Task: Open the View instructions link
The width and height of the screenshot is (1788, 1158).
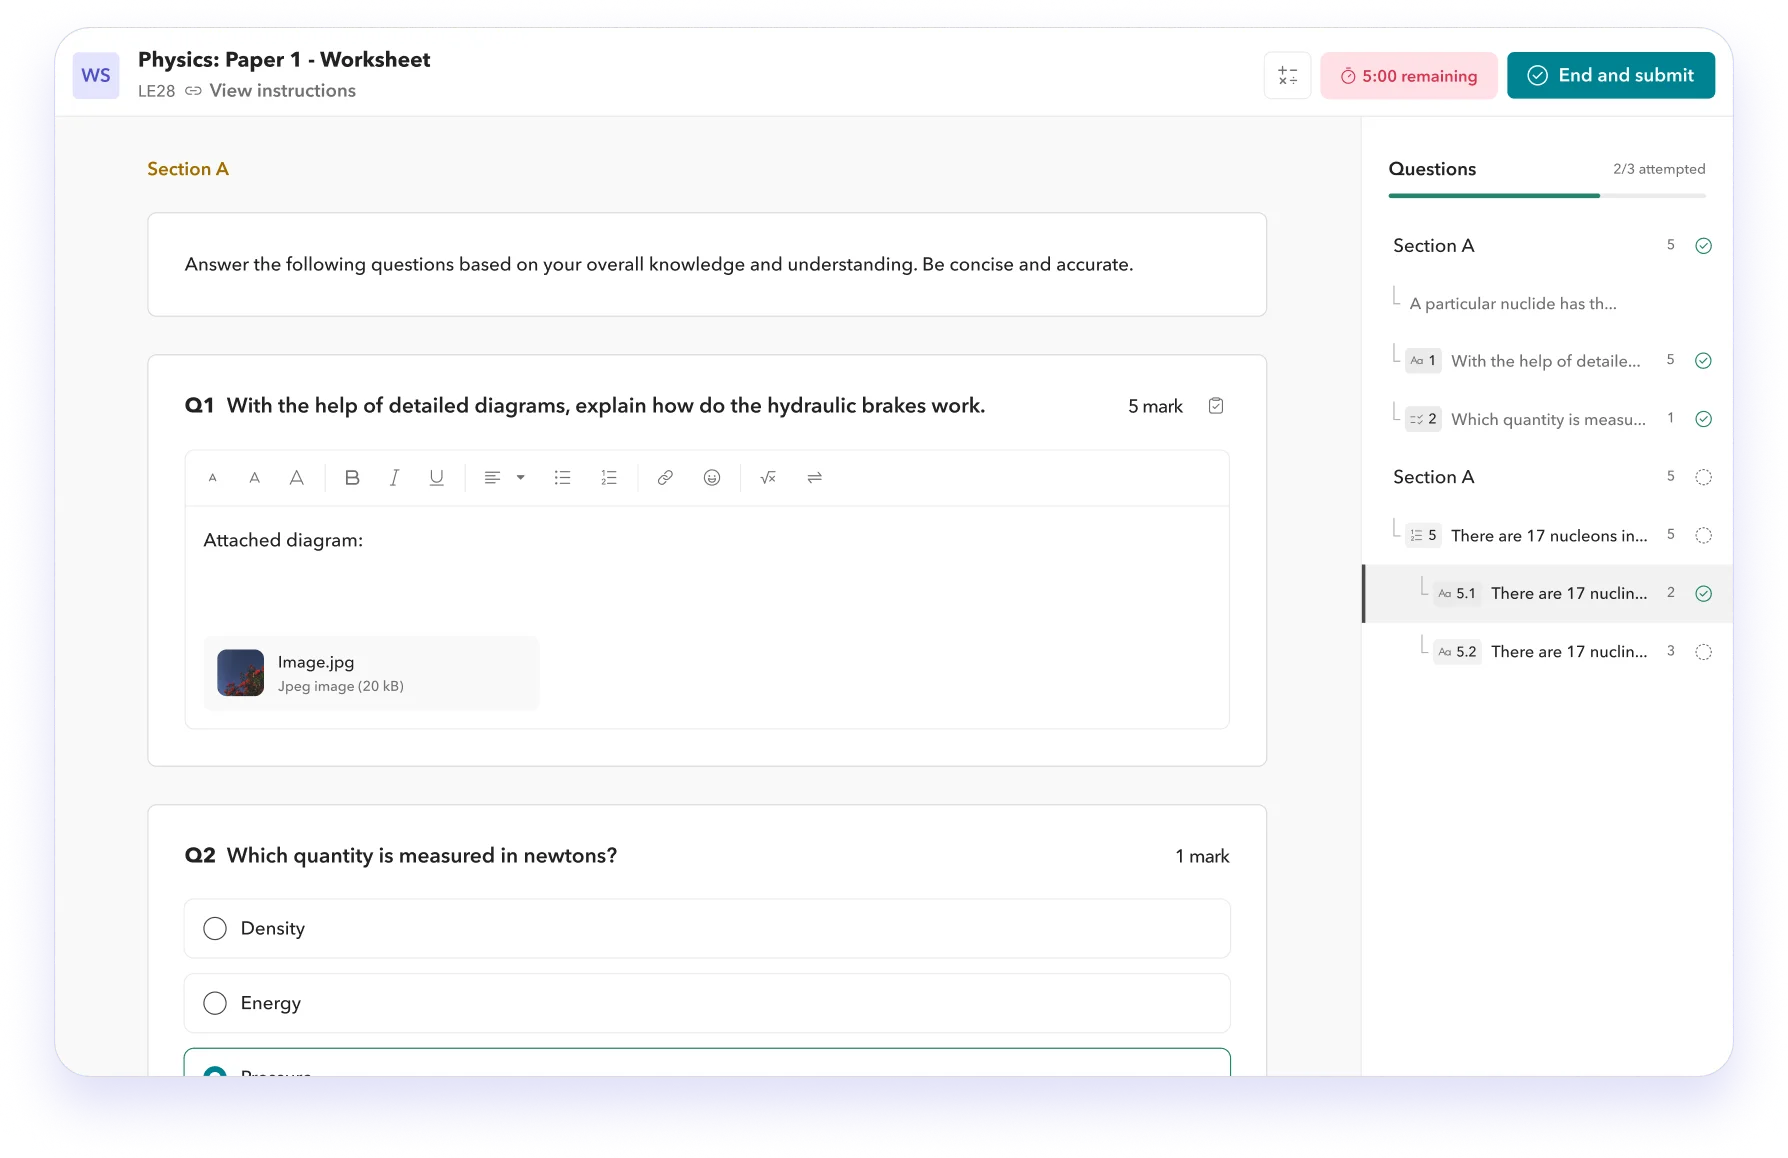Action: tap(282, 91)
